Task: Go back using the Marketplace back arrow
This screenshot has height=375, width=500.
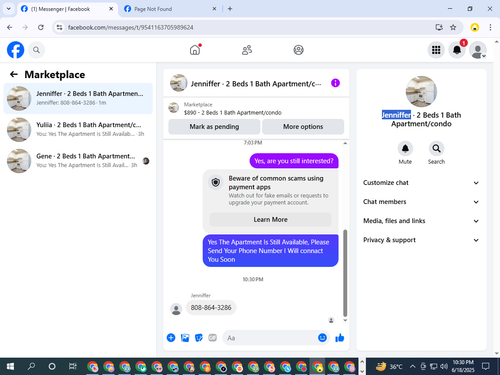Action: 14,74
